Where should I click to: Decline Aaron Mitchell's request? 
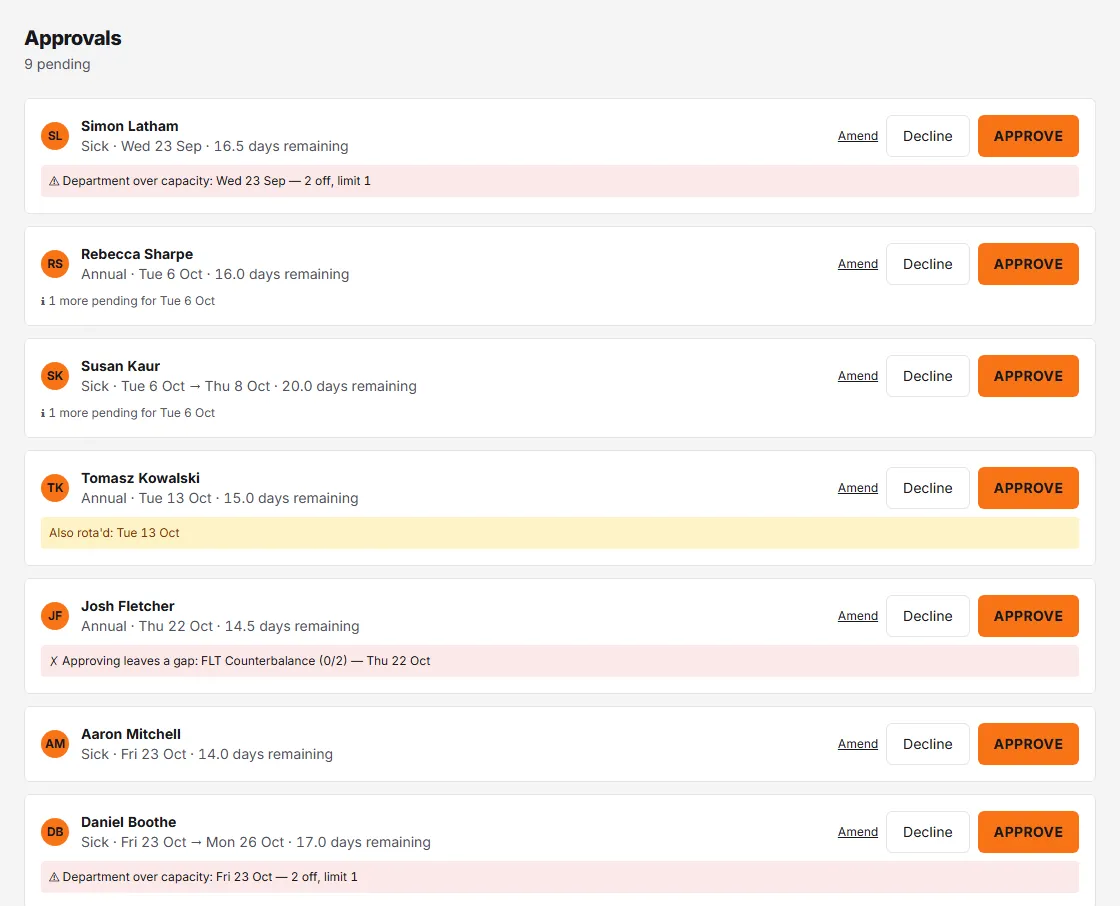pos(927,744)
